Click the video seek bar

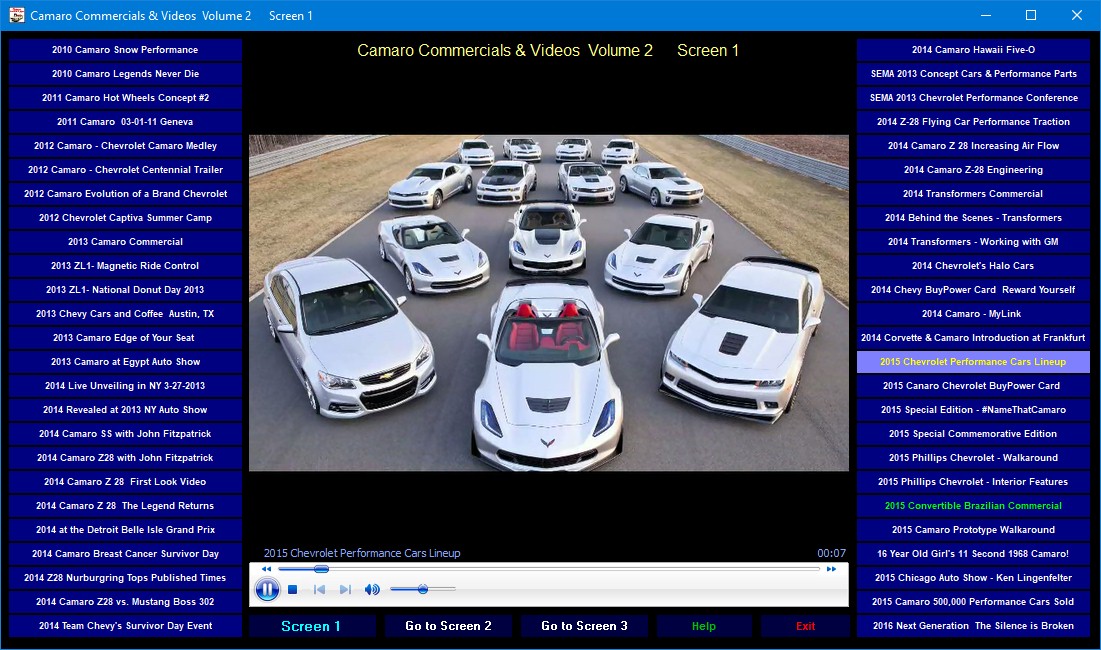tap(548, 569)
